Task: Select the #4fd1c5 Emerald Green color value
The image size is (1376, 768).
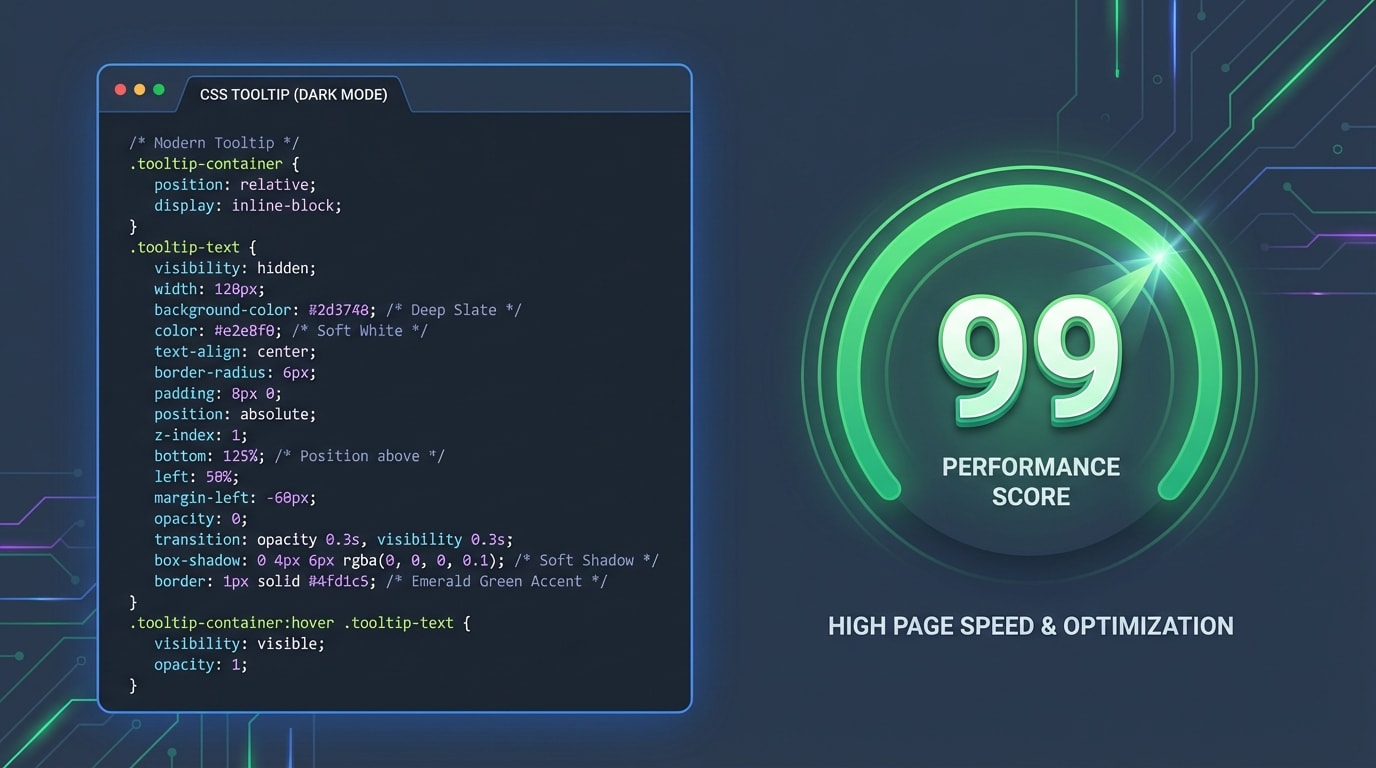Action: point(338,581)
